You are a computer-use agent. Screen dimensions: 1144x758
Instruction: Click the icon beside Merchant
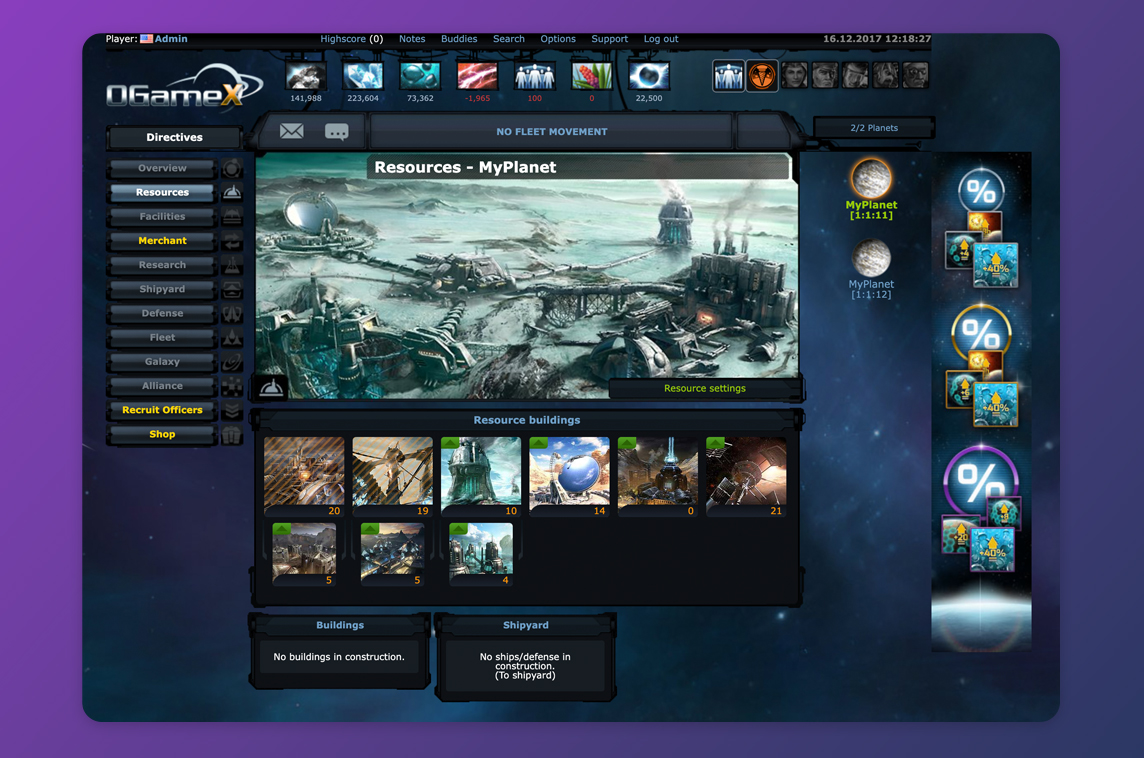pos(232,241)
